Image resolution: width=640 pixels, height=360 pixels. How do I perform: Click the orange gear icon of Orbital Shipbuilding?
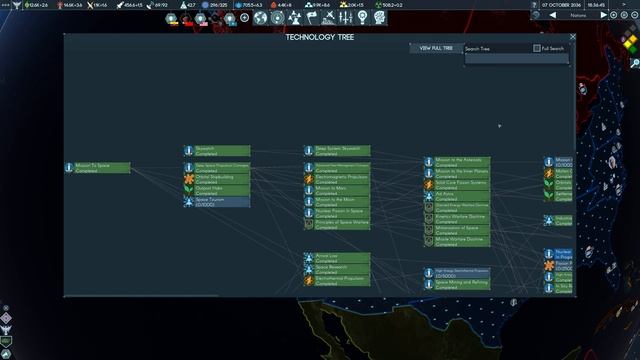[x=189, y=179]
